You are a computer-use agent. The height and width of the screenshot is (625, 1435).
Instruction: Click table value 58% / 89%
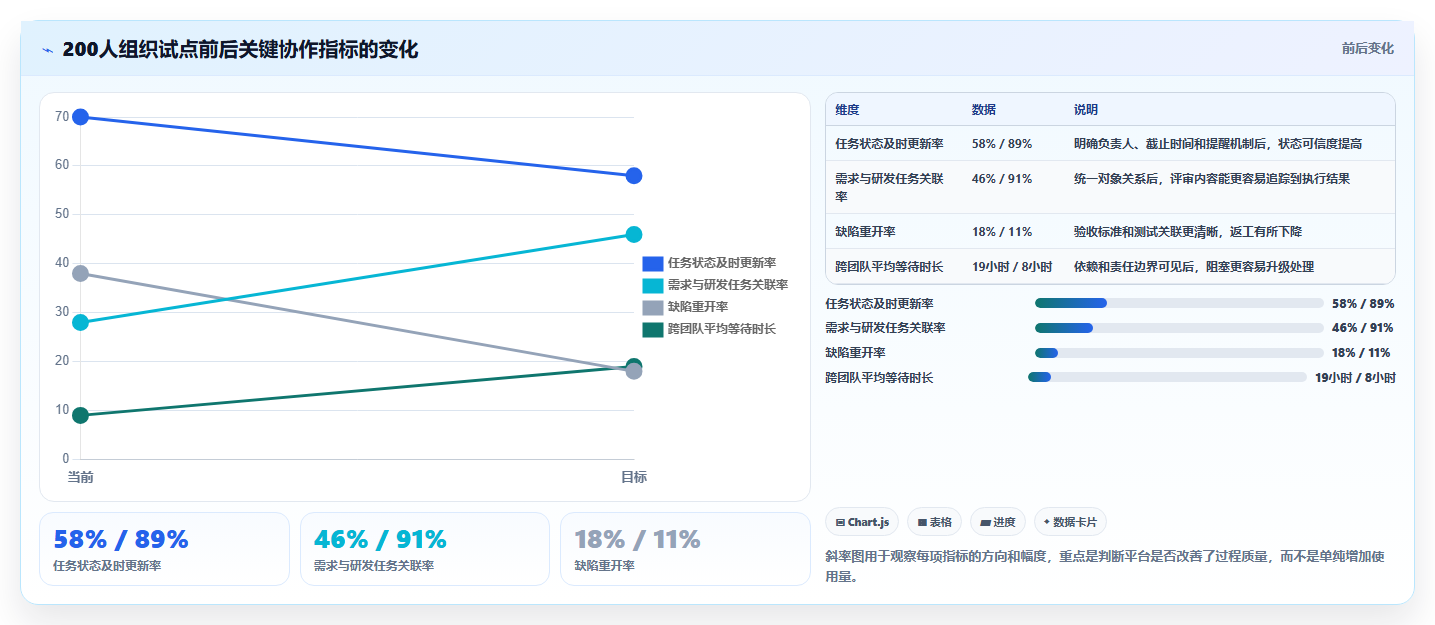click(x=1002, y=144)
